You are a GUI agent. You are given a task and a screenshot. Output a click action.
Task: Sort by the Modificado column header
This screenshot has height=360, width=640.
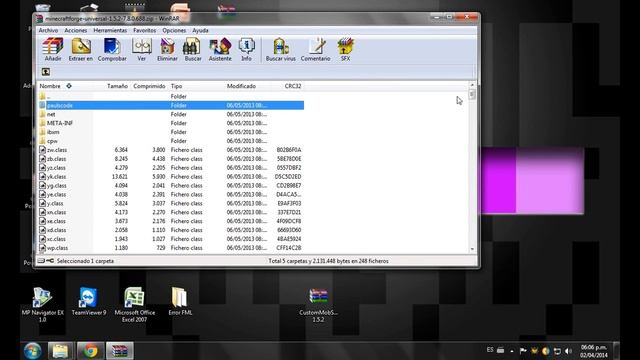click(241, 86)
